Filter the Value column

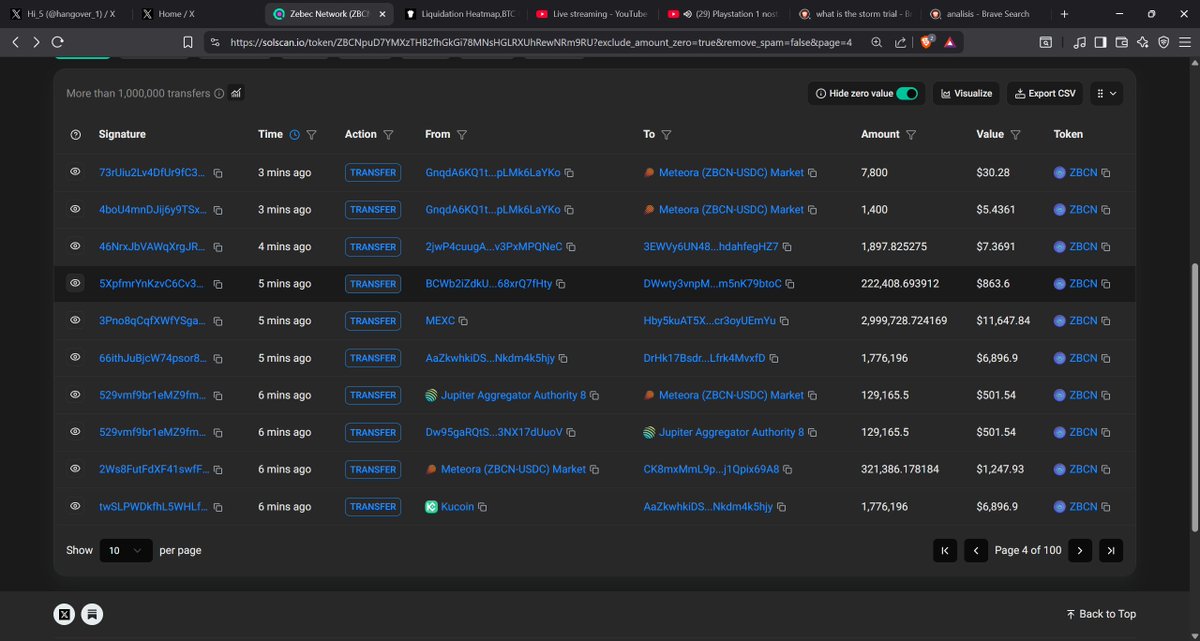pos(1015,135)
